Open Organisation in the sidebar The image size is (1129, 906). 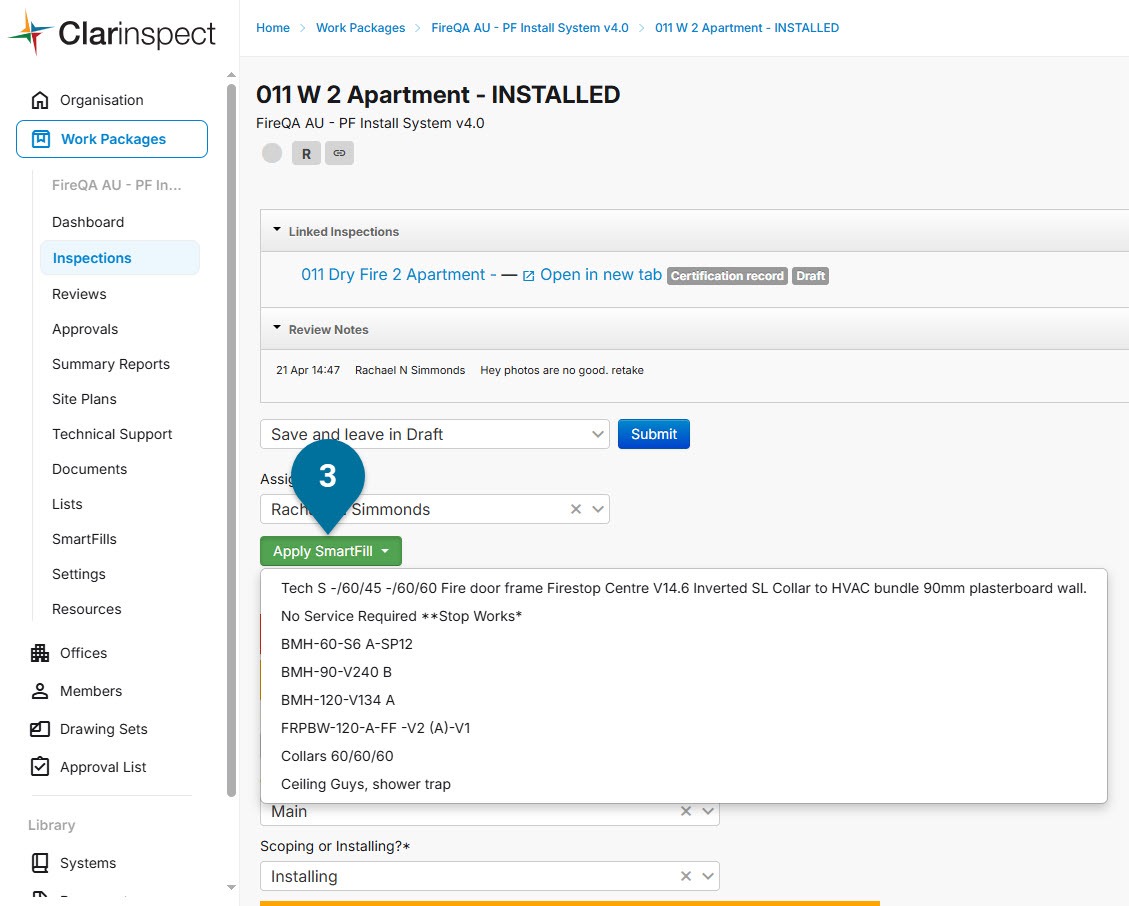click(x=102, y=100)
